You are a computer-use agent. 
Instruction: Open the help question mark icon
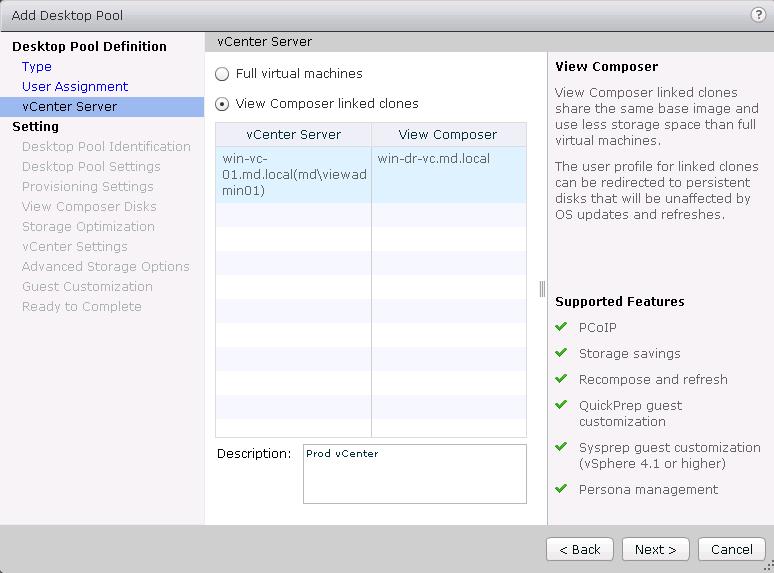point(757,15)
